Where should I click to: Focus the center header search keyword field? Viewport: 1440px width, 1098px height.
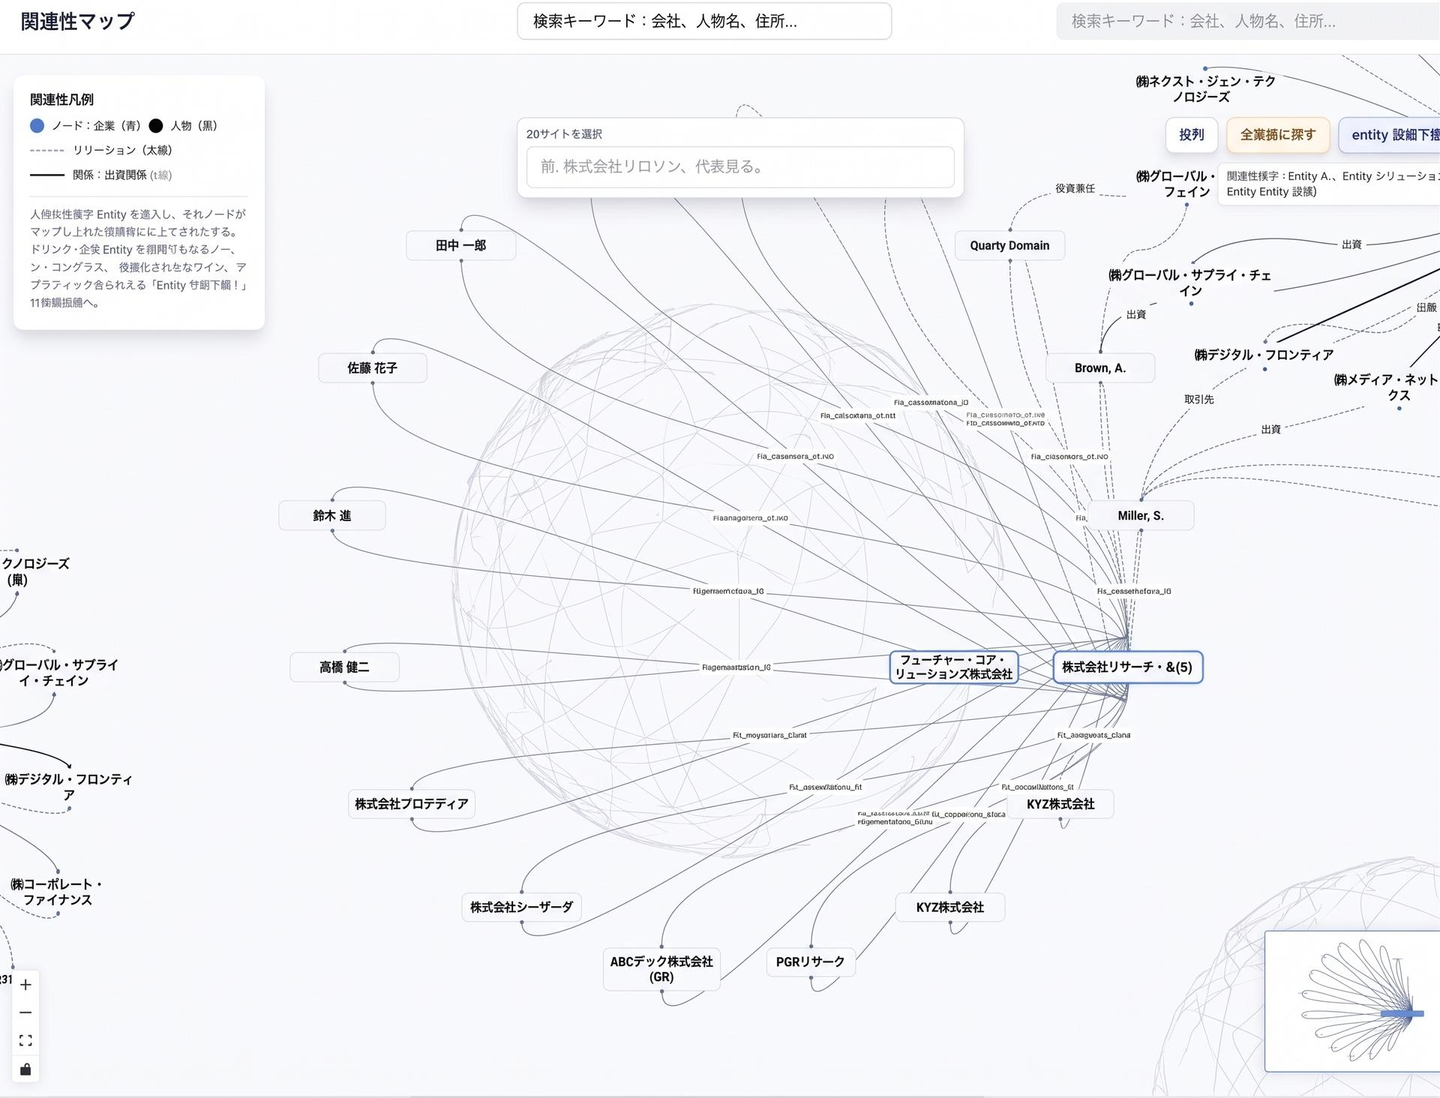coord(704,21)
